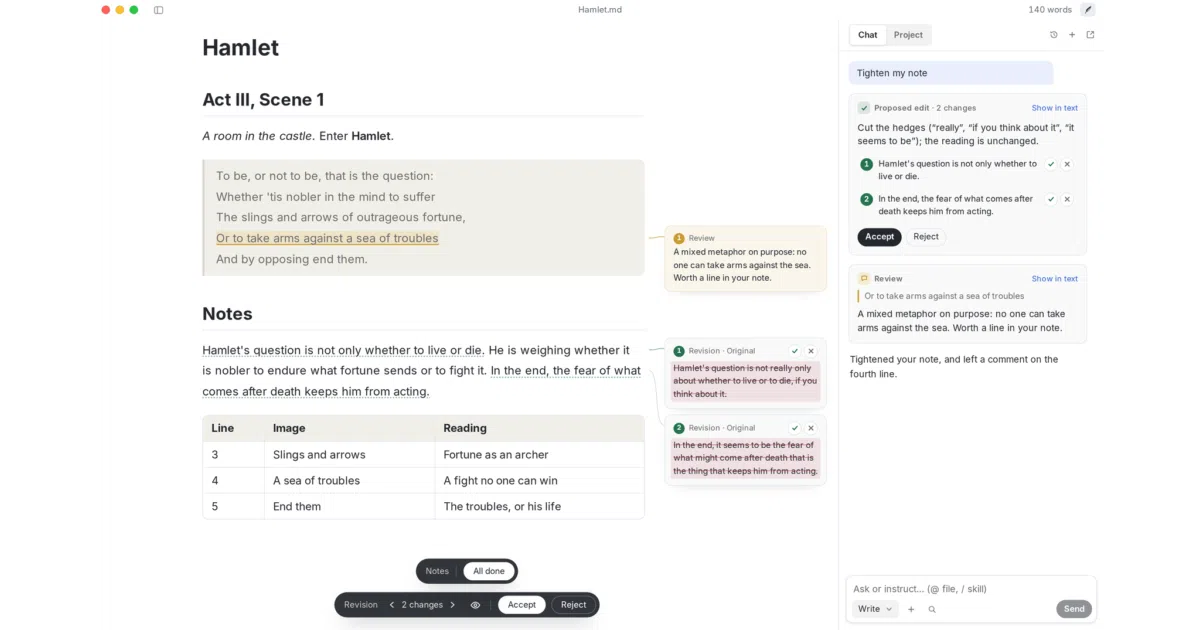Click the search icon in chat input
The image size is (1200, 630).
(932, 609)
